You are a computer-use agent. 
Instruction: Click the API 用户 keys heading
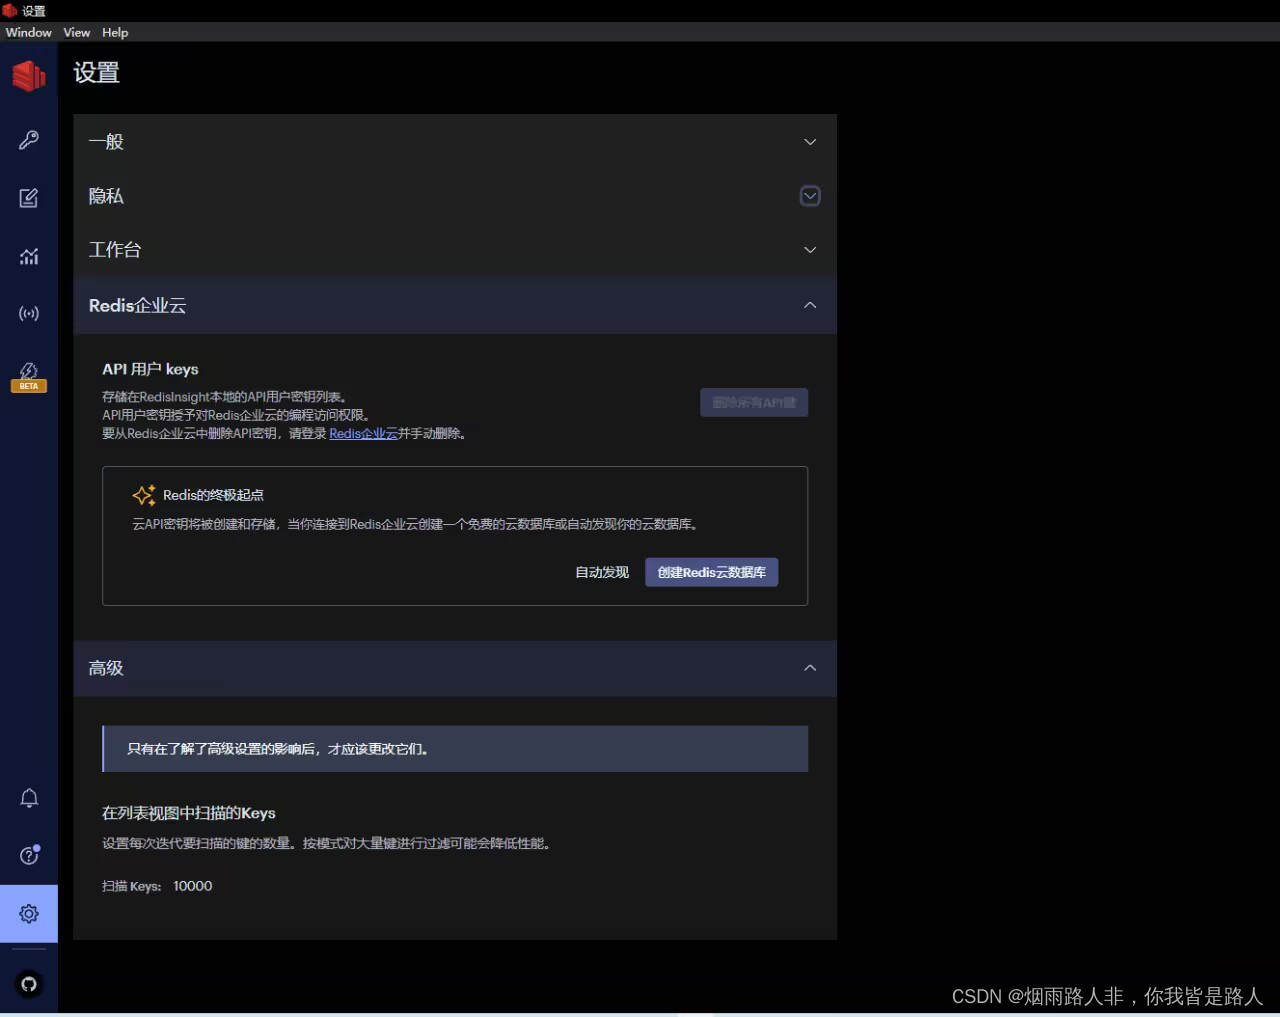[x=150, y=369]
